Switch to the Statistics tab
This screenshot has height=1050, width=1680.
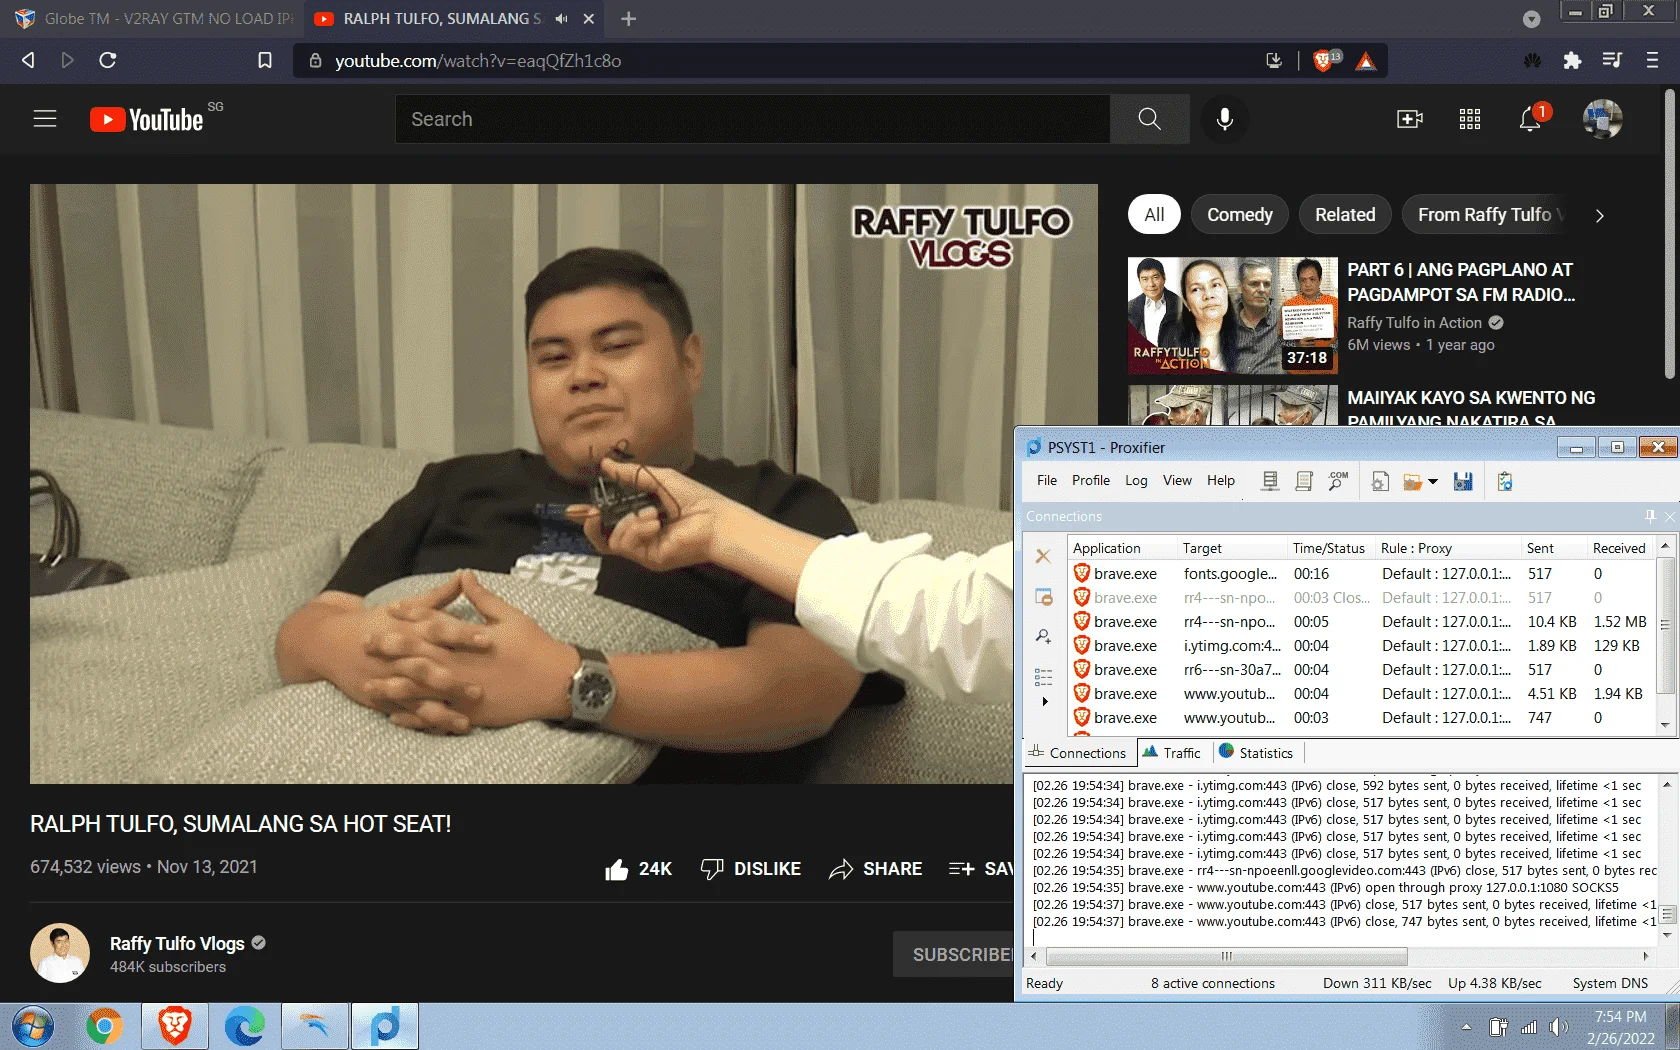[x=1256, y=753]
